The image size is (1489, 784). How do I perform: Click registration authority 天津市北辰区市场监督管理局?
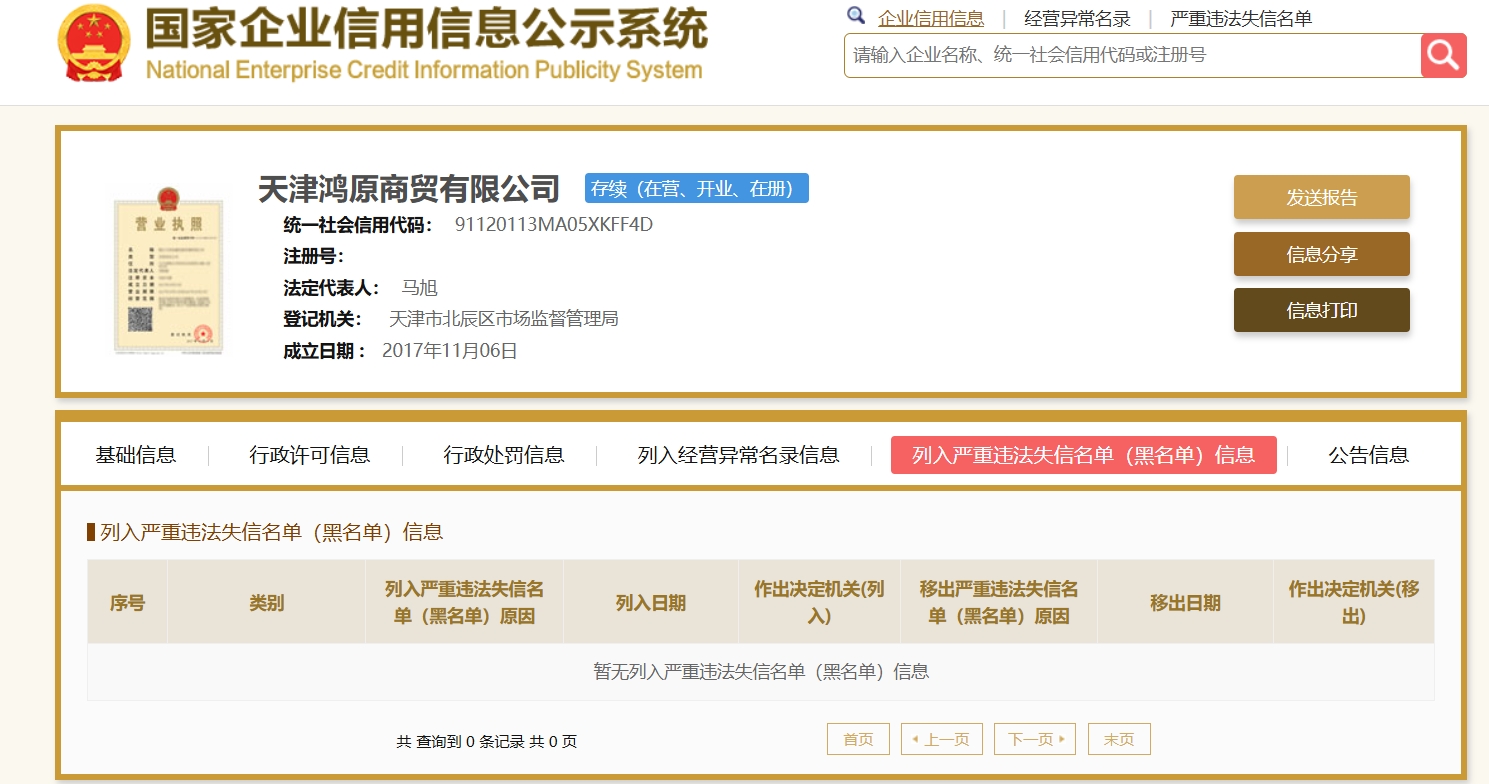[x=504, y=319]
